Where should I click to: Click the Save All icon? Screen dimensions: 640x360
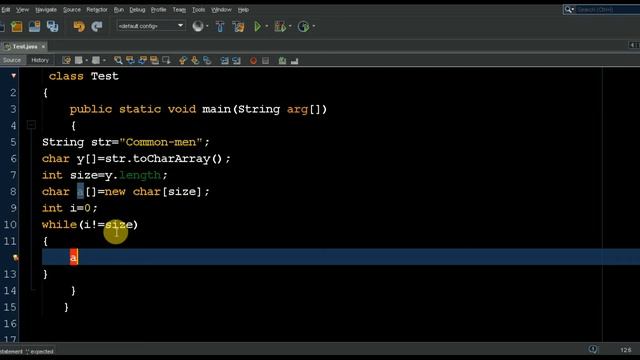click(52, 27)
